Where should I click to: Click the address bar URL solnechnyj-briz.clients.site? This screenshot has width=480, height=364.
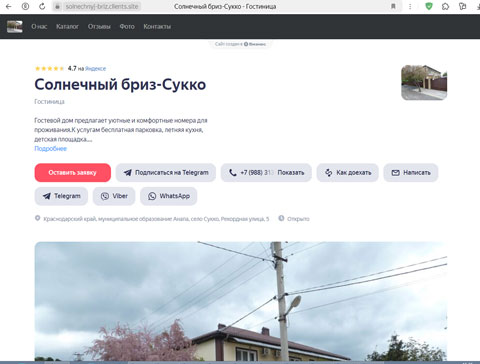click(x=102, y=6)
